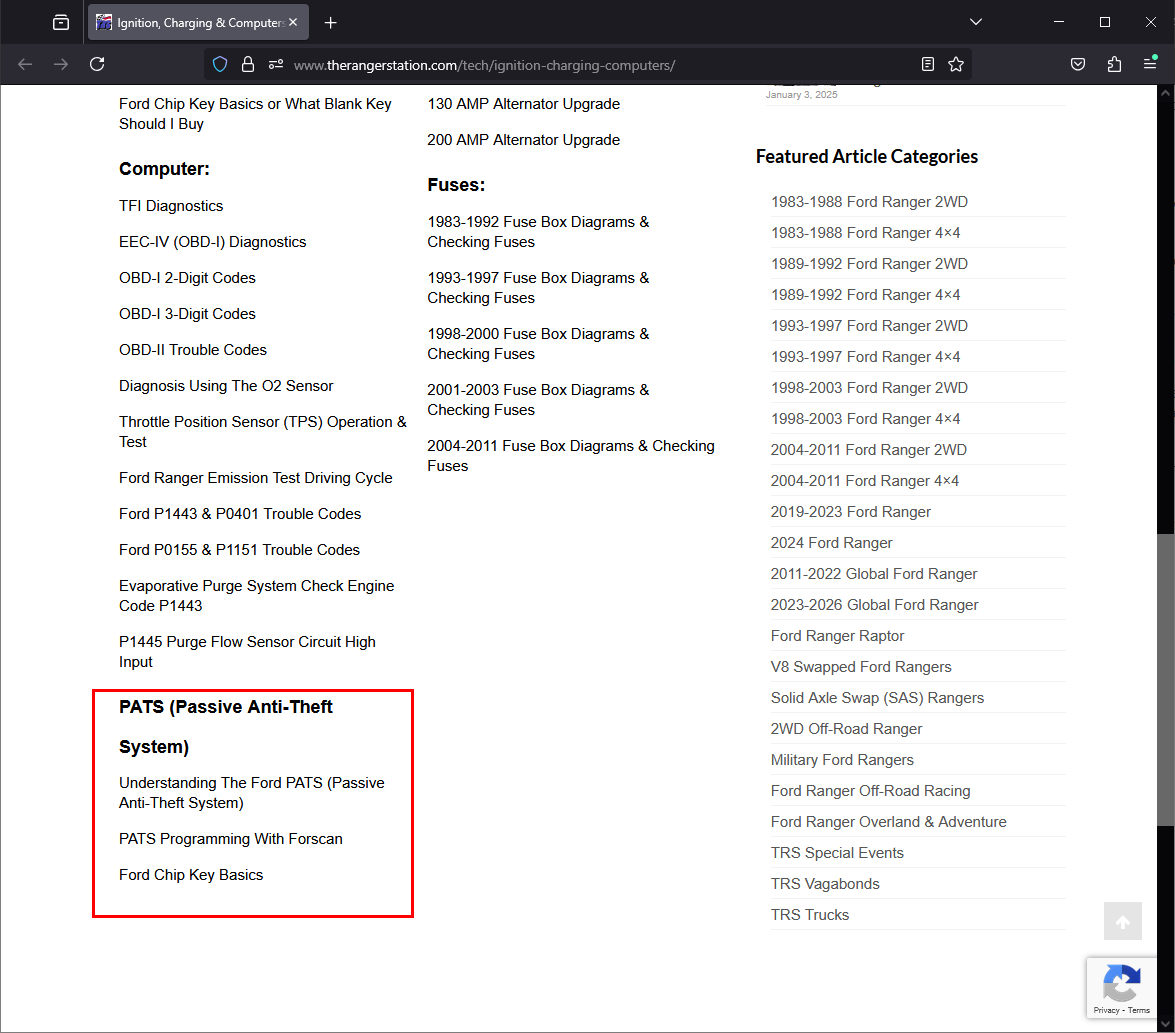Open Understanding The Ford PATS article

tap(252, 793)
